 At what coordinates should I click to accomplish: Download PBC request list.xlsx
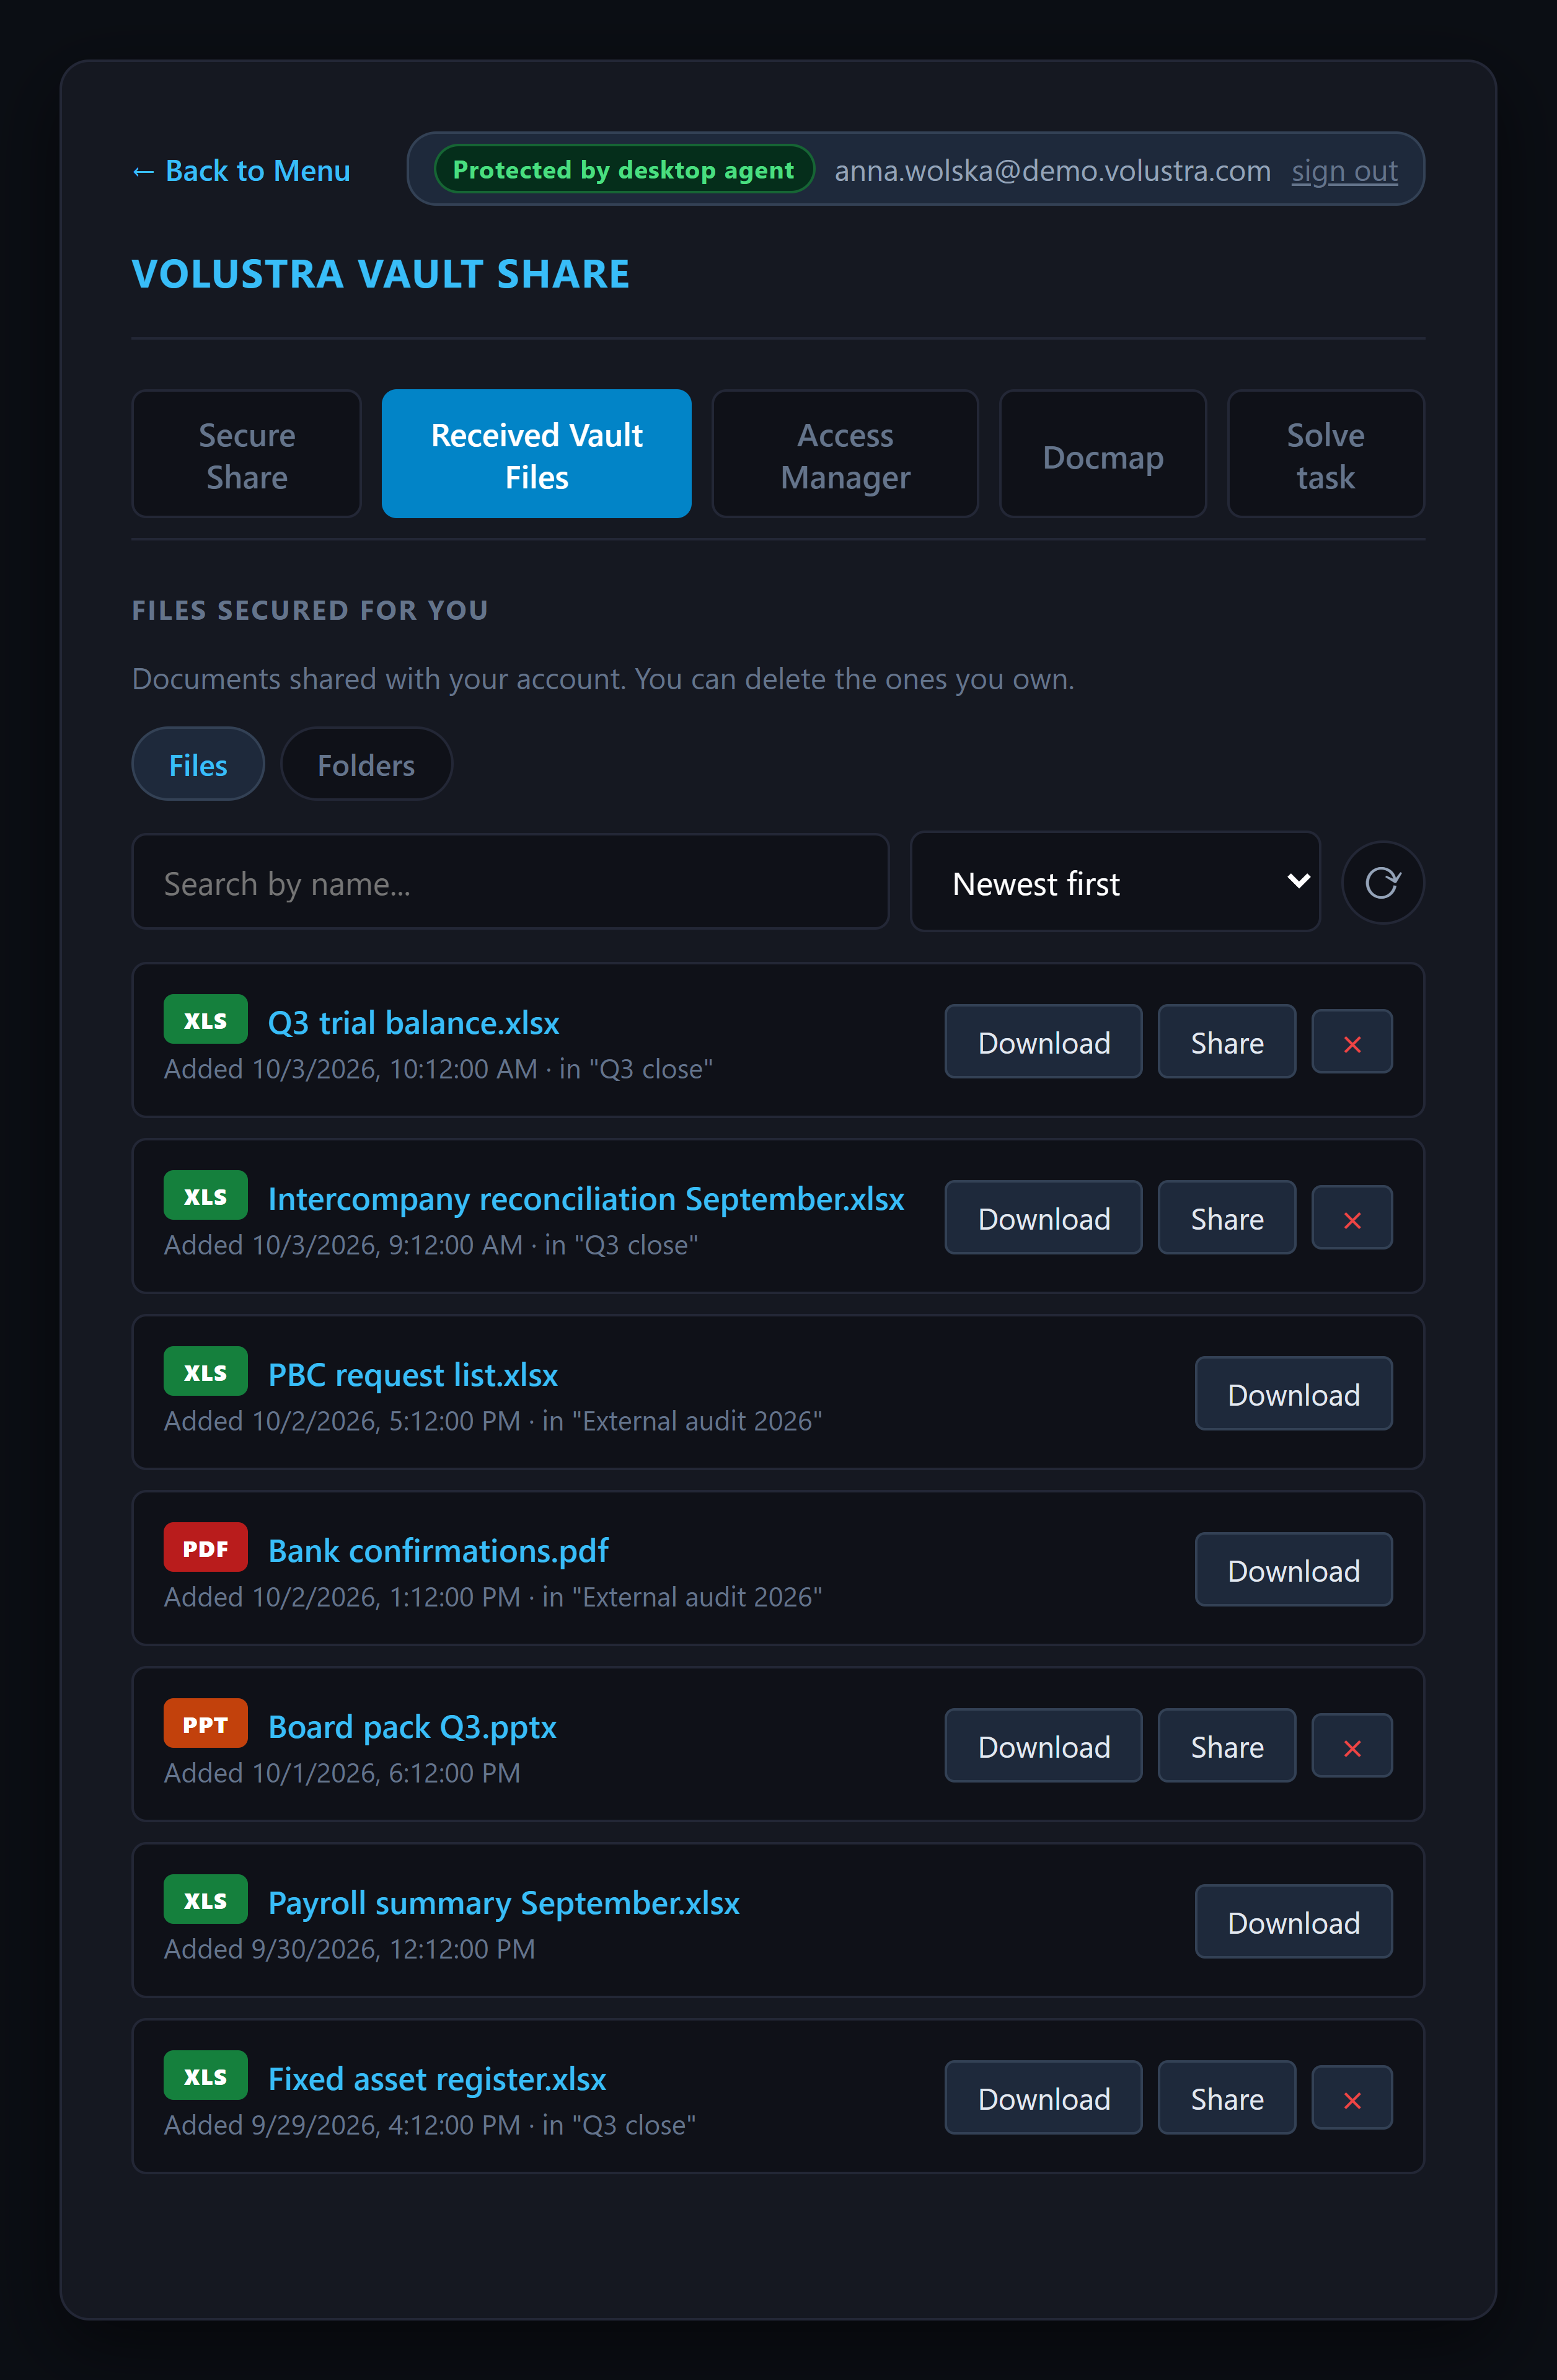click(1293, 1394)
